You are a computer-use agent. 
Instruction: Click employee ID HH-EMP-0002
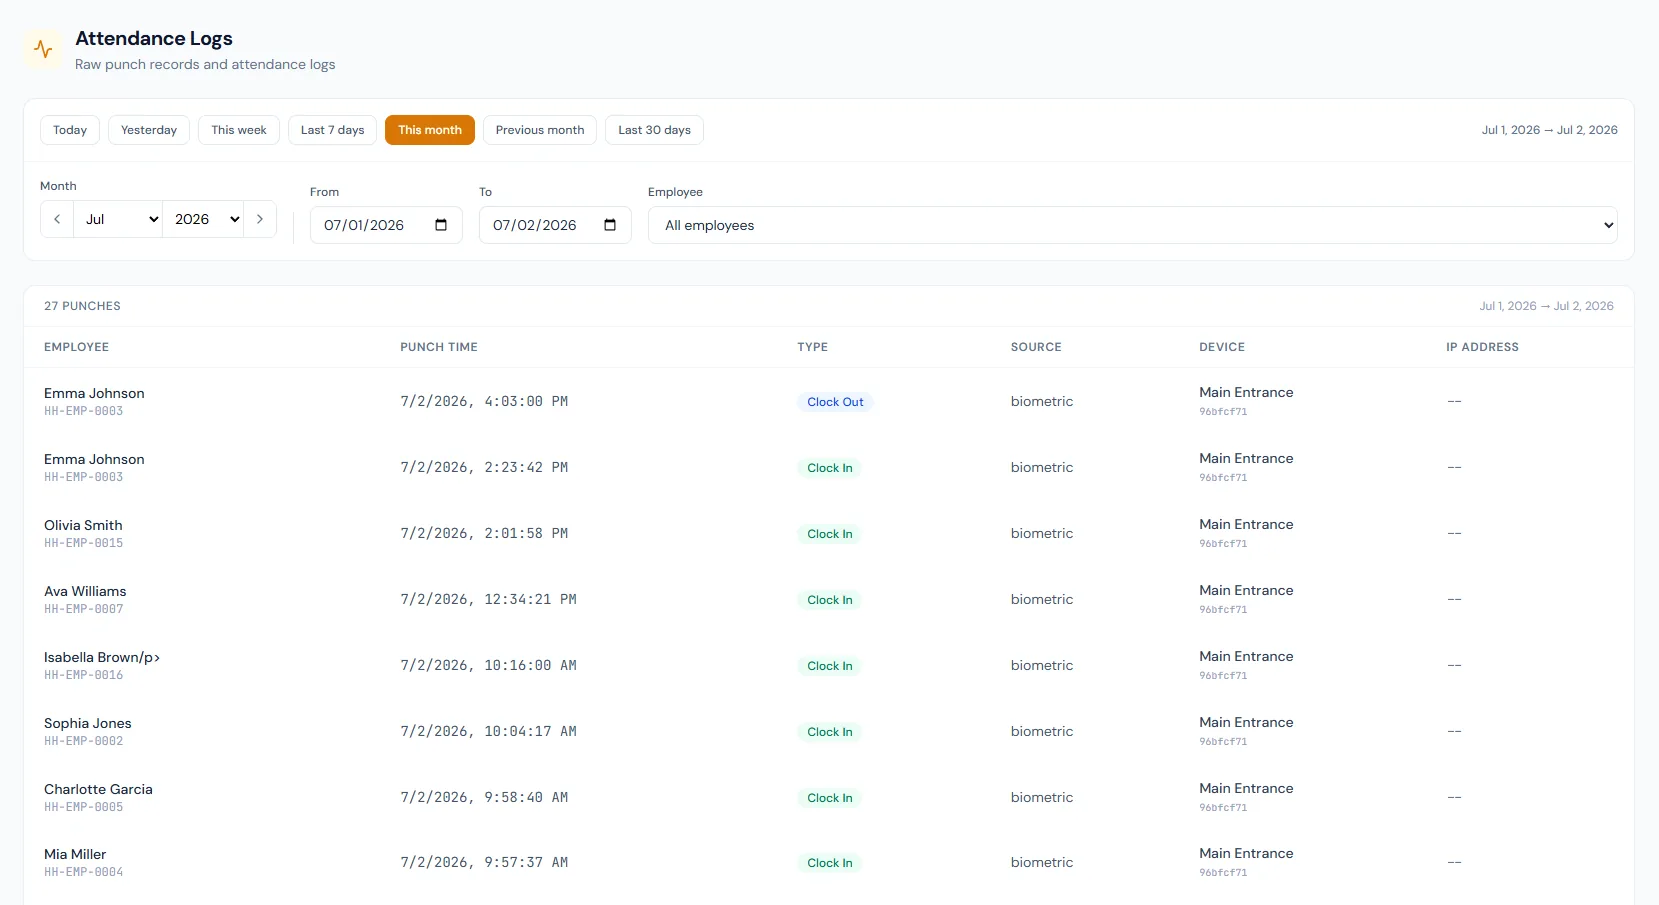84,741
